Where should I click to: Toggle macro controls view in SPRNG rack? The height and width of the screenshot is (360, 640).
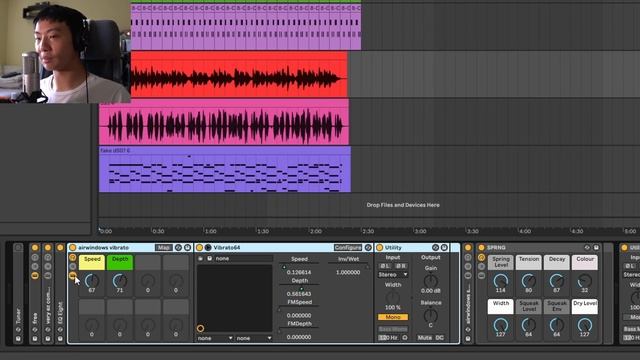click(482, 257)
